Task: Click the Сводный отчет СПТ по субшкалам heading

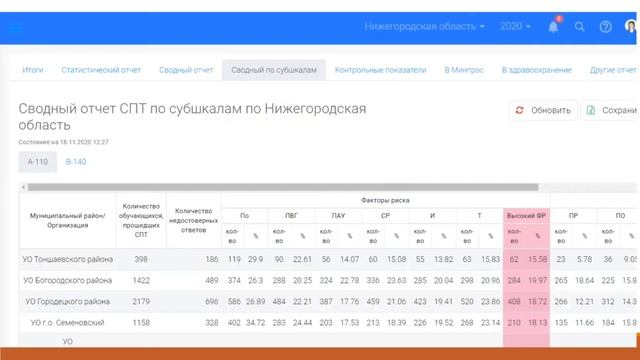Action: coord(192,116)
